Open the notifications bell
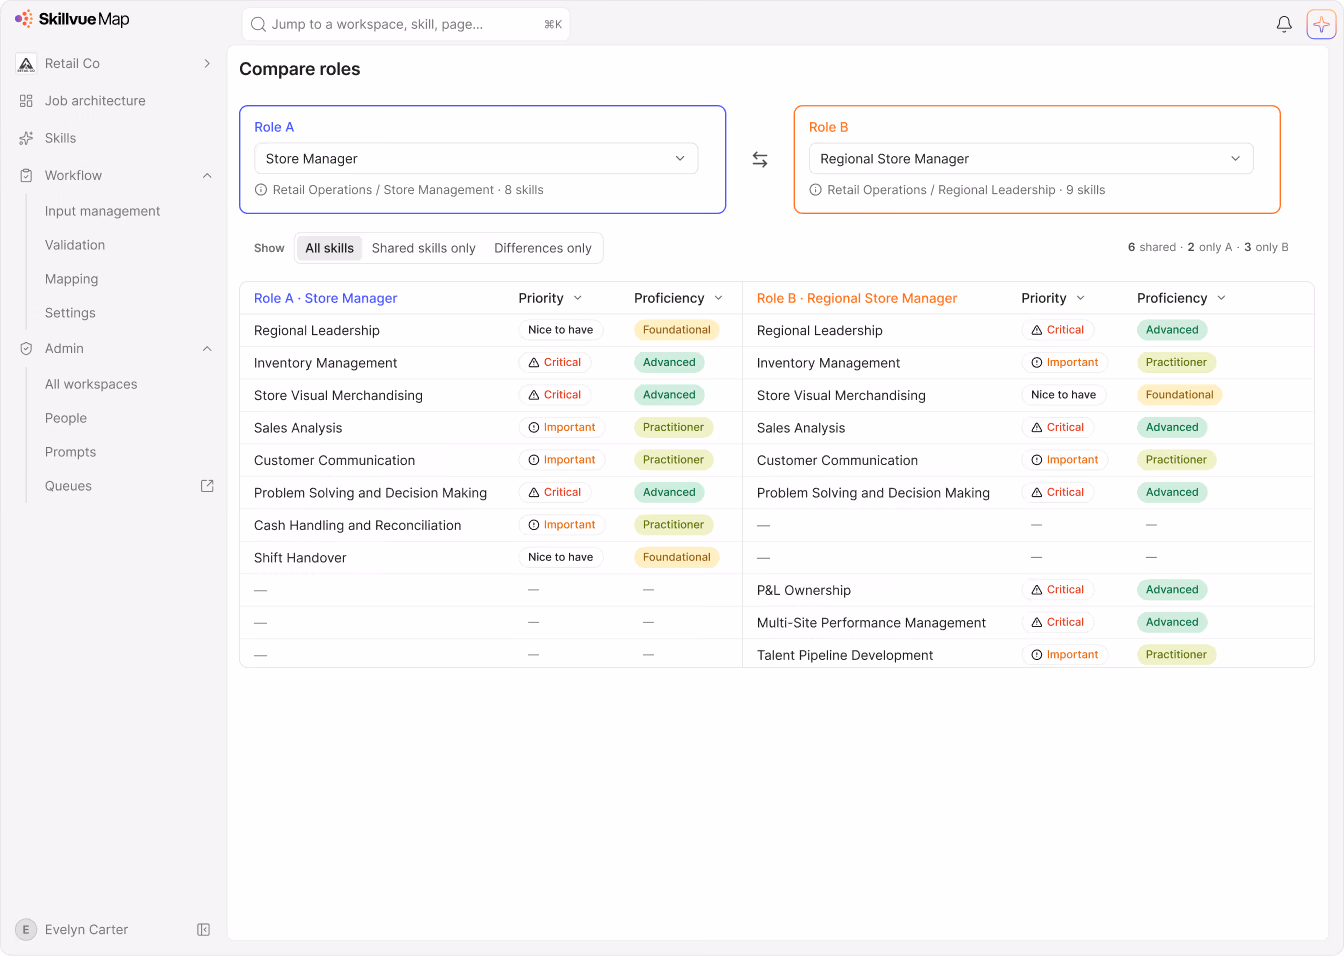This screenshot has height=956, width=1344. [x=1284, y=24]
